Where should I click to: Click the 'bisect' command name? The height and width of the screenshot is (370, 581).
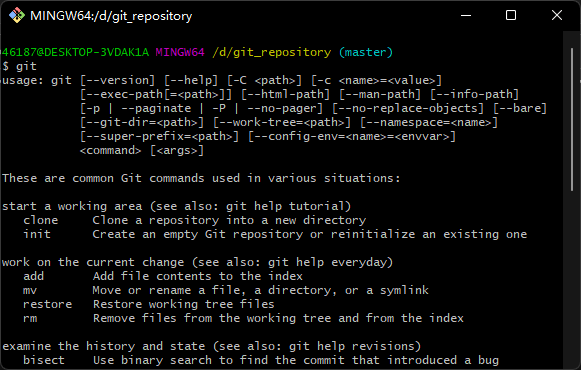[x=44, y=360]
